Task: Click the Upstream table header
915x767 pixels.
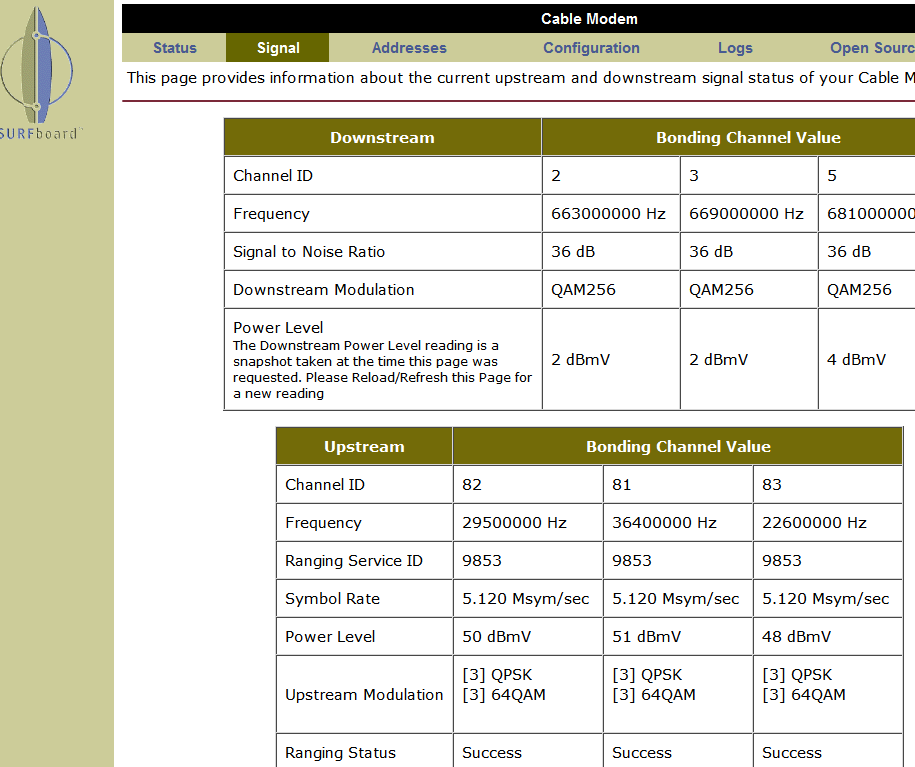Action: pyautogui.click(x=364, y=447)
